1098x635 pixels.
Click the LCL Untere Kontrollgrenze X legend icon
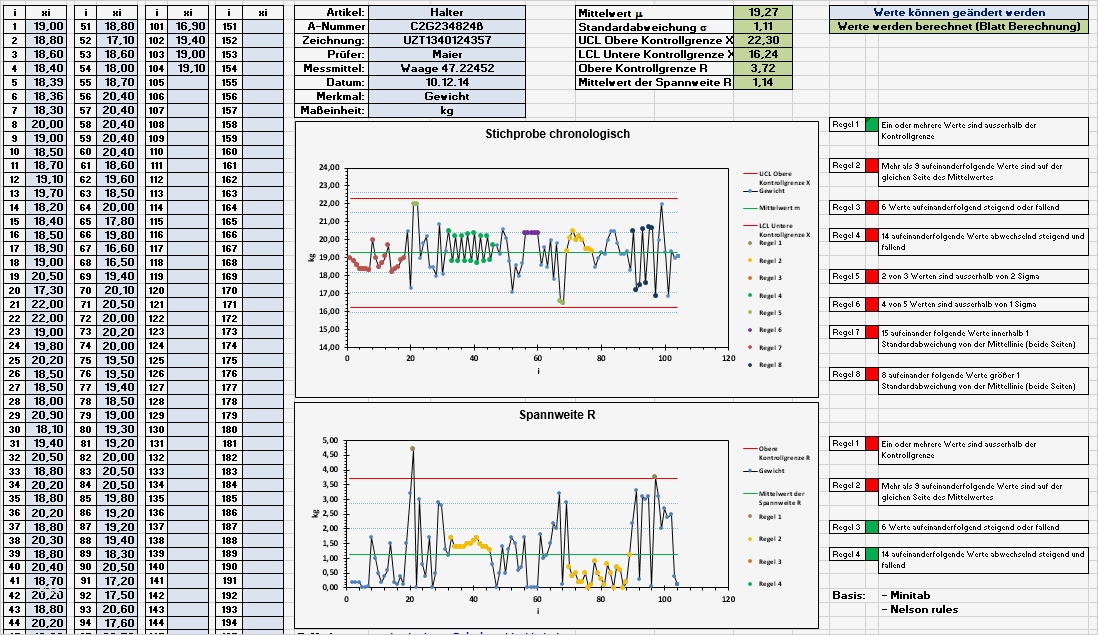pyautogui.click(x=749, y=226)
